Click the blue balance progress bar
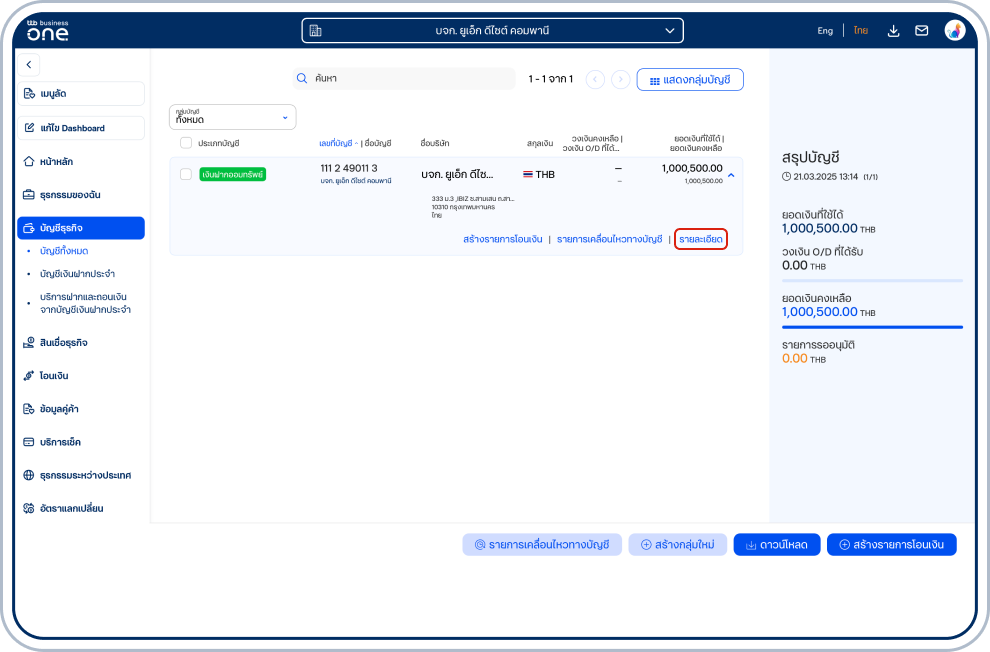Screen dimensions: 990x652 click(x=871, y=327)
